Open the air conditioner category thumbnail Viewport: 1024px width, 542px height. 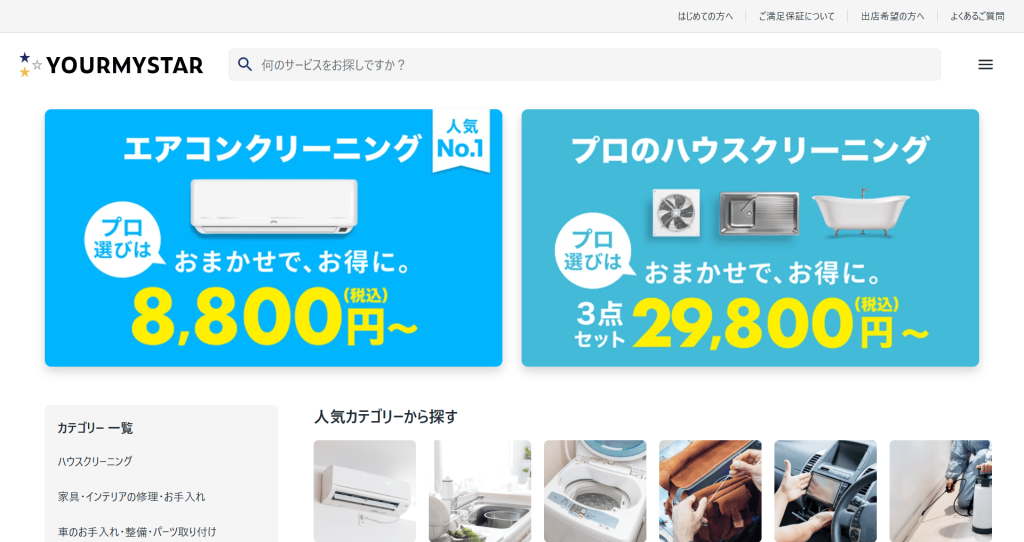364,491
